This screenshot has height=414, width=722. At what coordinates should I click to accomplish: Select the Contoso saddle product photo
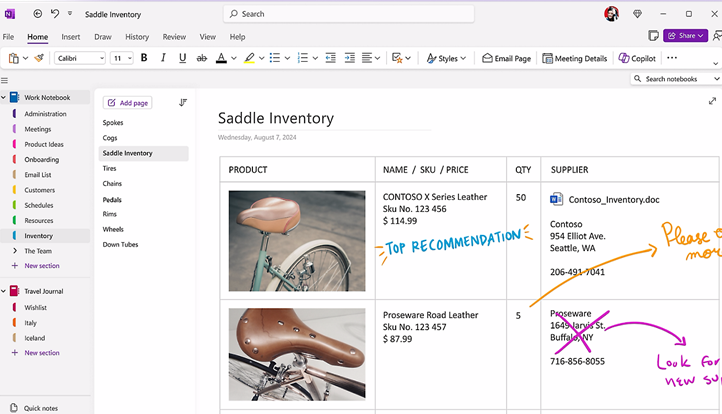click(297, 241)
